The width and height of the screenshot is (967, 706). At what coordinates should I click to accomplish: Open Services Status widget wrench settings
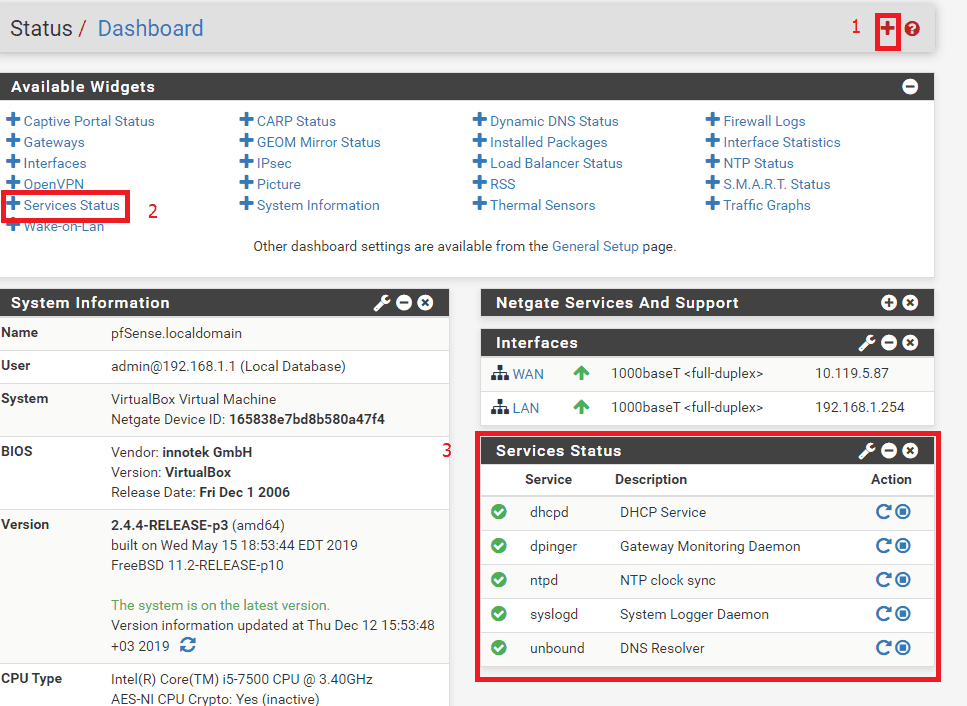[x=867, y=451]
